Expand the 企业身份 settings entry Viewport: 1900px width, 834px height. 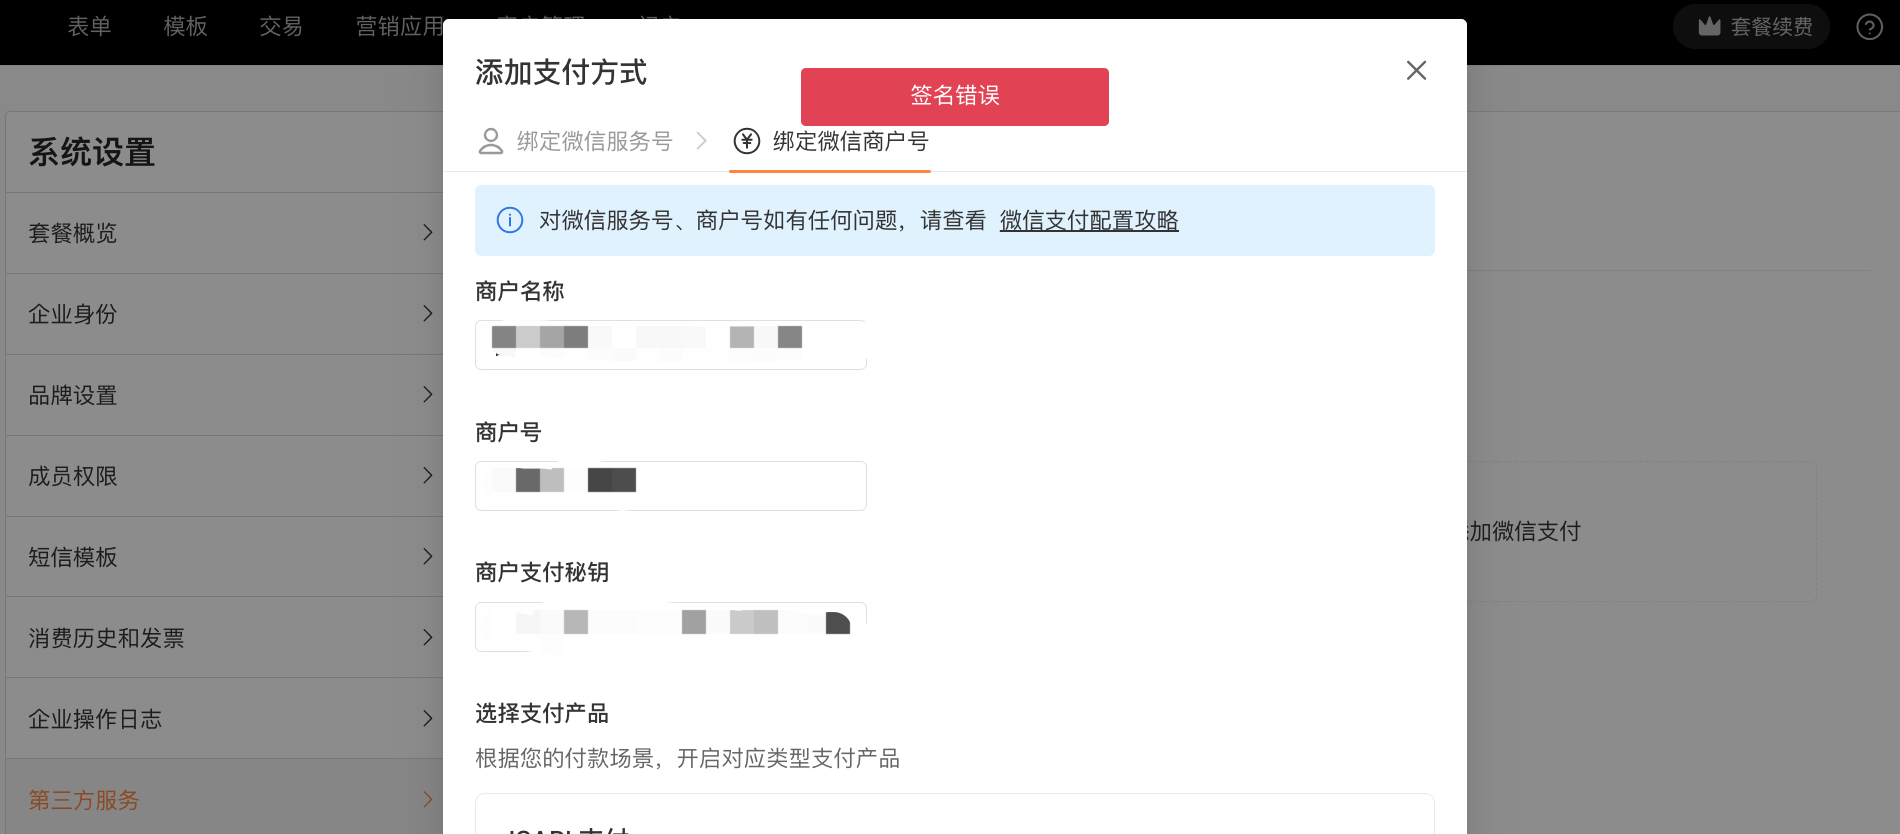(224, 314)
